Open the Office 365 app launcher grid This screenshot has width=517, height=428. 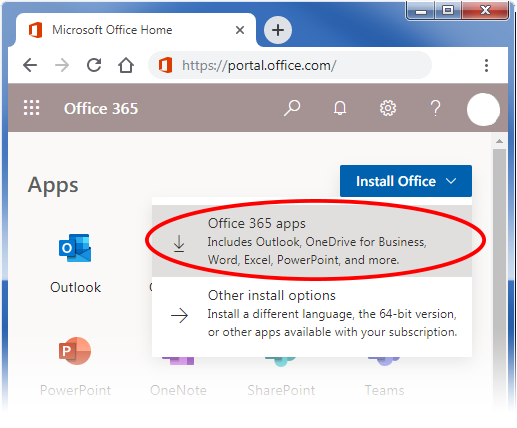[x=31, y=108]
